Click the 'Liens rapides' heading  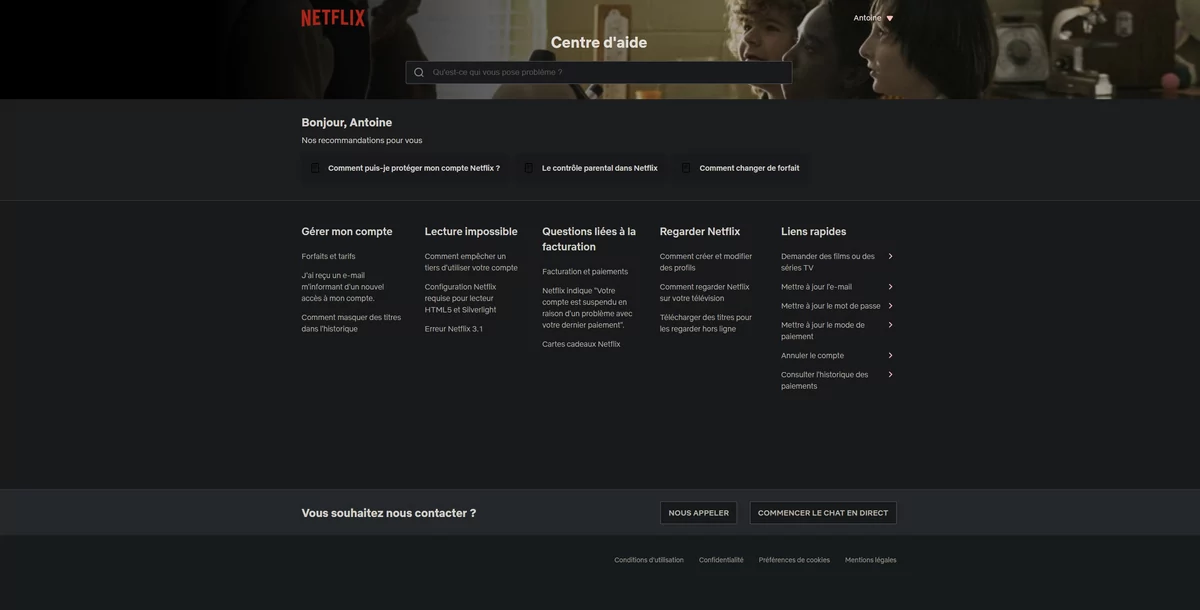[x=814, y=232]
